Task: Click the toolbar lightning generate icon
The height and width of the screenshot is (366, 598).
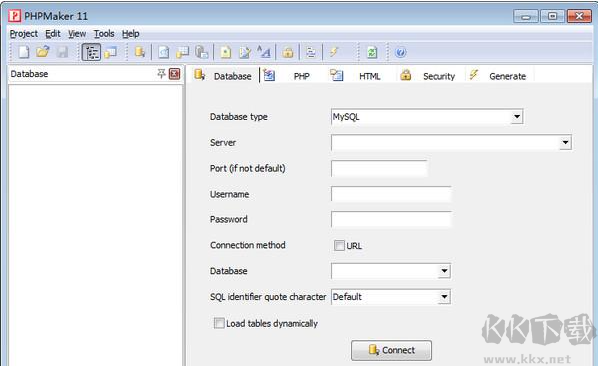Action: (334, 52)
